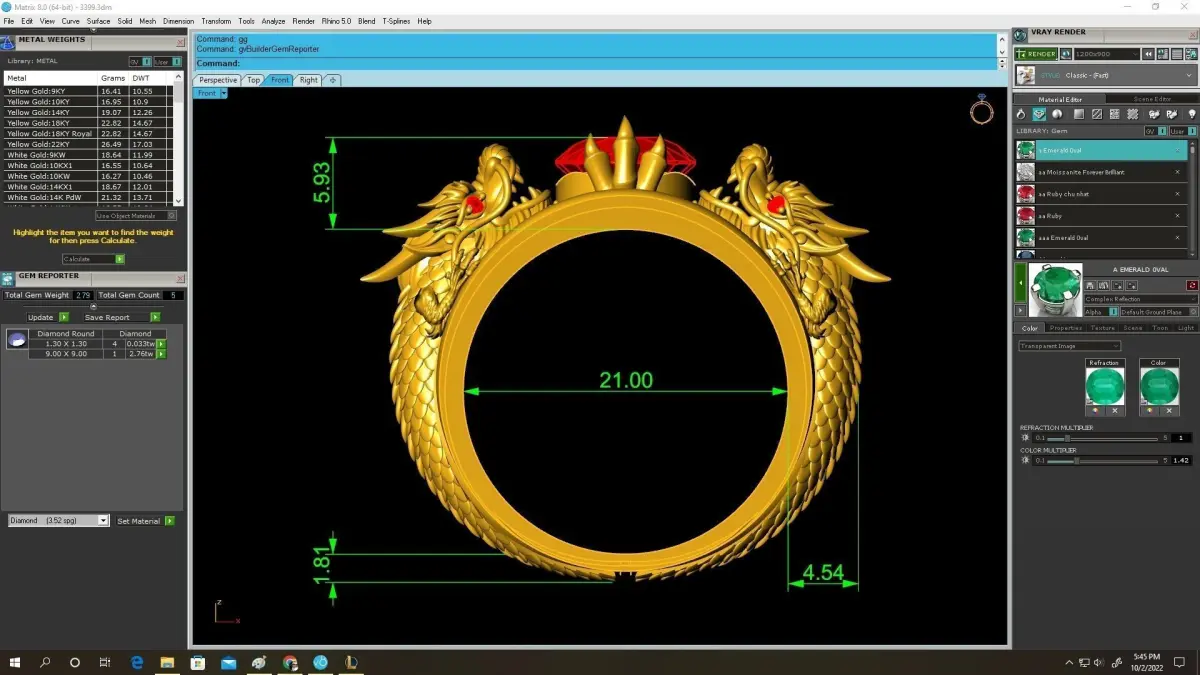Remove the aa Ruby material with its X
1200x675 pixels.
click(1177, 216)
